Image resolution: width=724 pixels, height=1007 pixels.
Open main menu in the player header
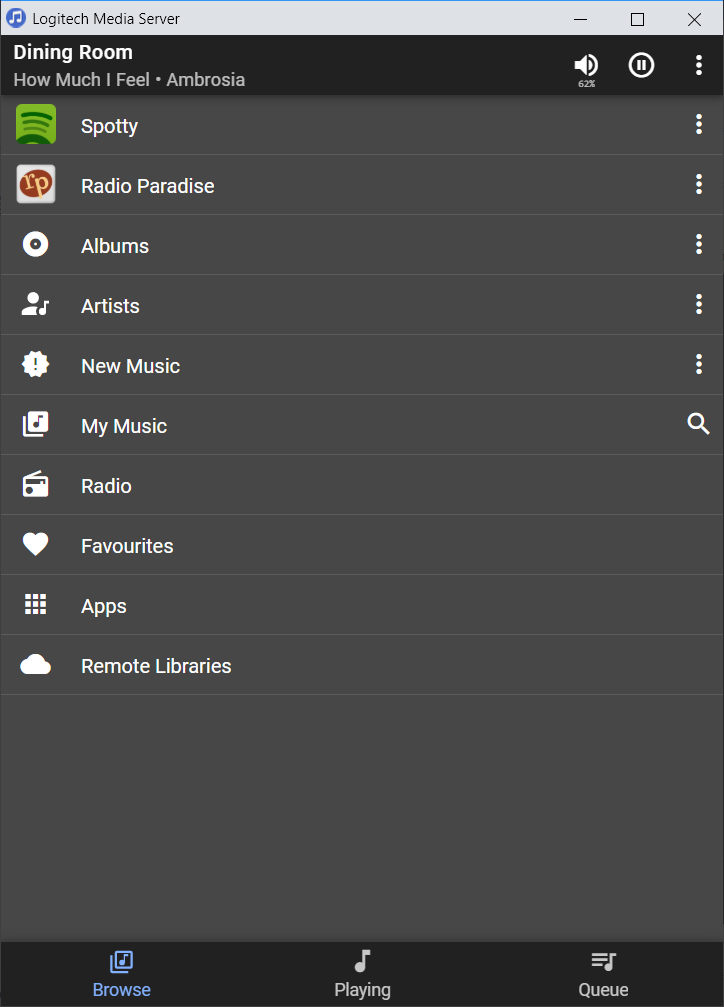click(x=699, y=65)
